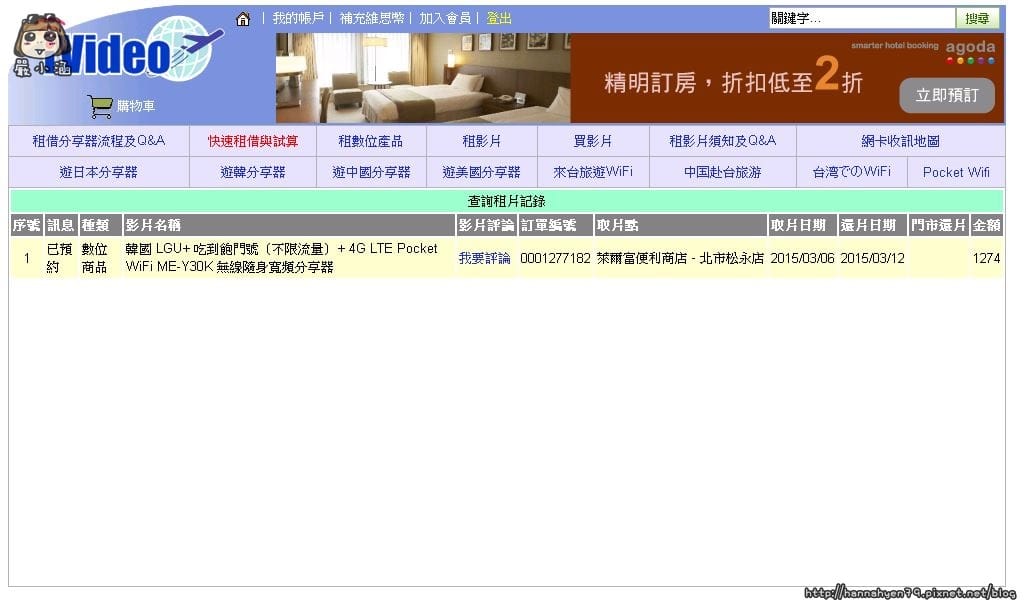
Task: Open the shopping cart icon
Action: coord(100,106)
